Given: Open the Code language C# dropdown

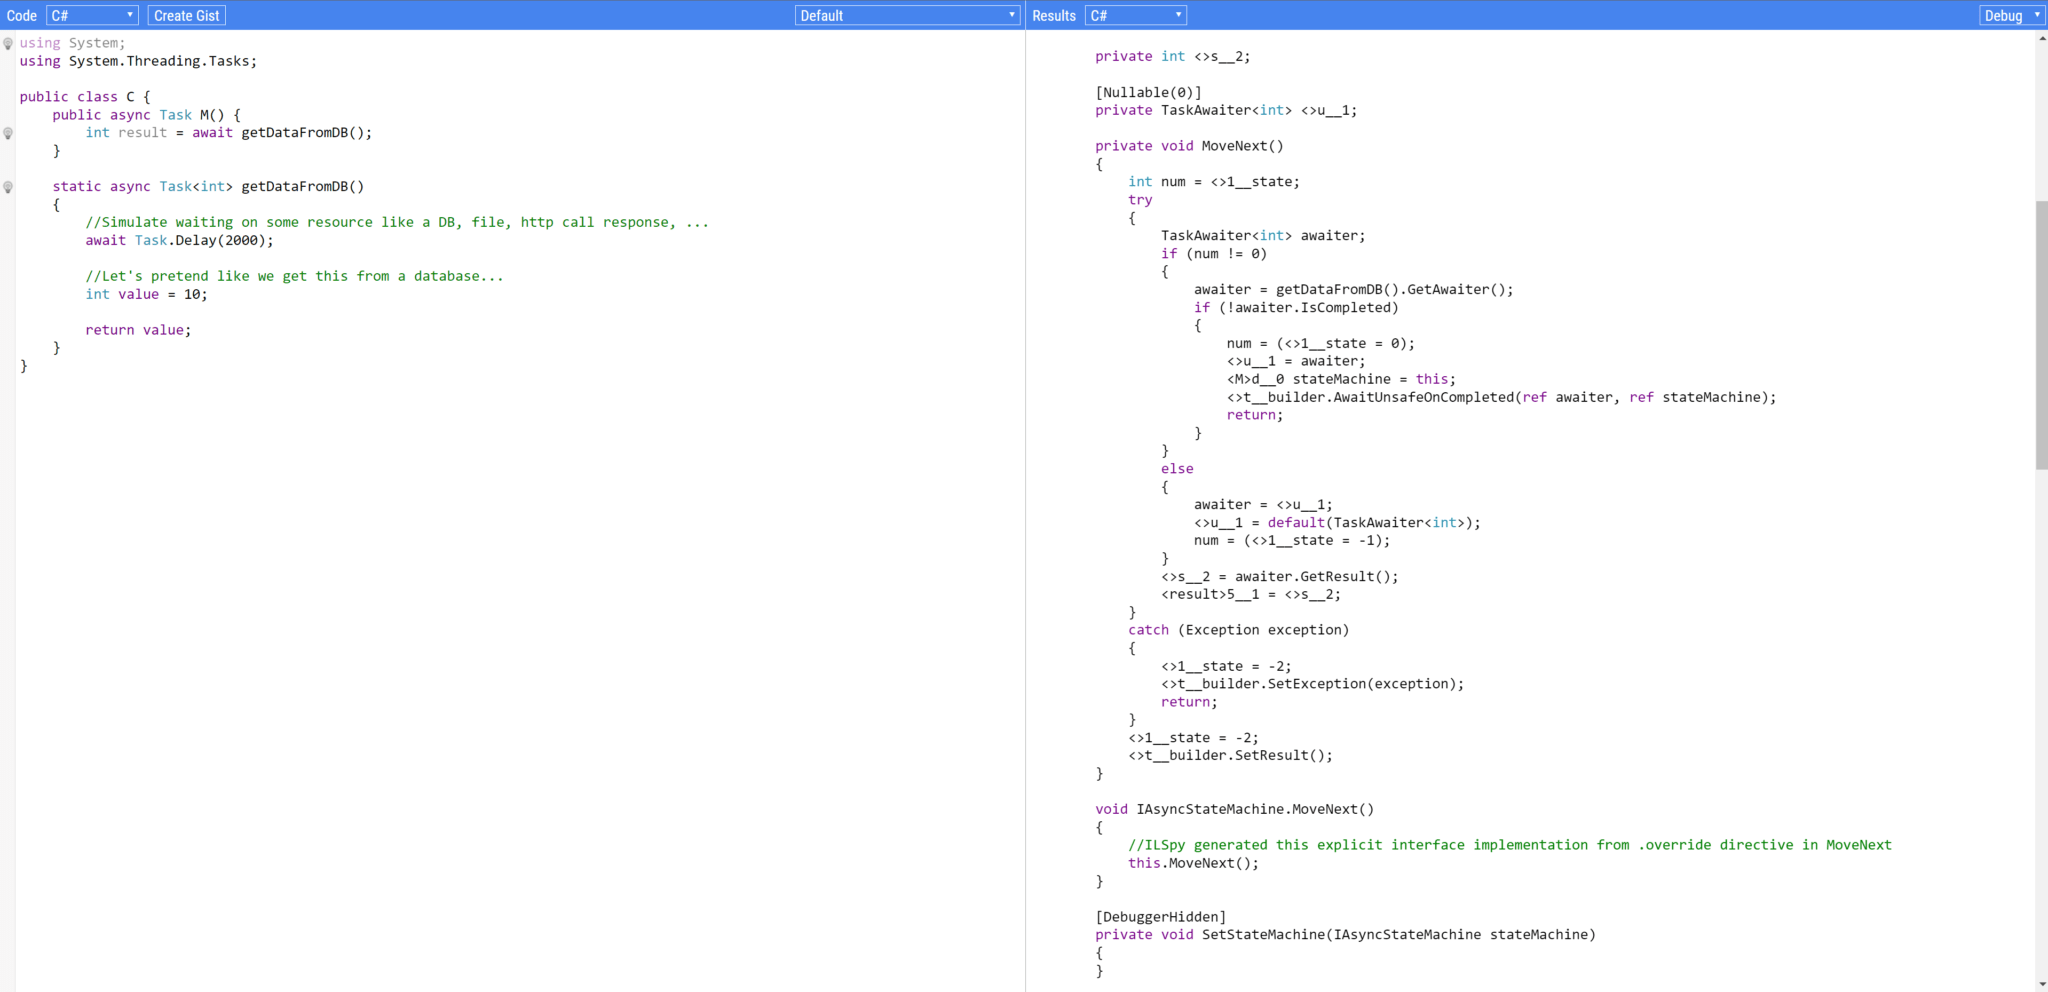Looking at the screenshot, I should tap(91, 15).
